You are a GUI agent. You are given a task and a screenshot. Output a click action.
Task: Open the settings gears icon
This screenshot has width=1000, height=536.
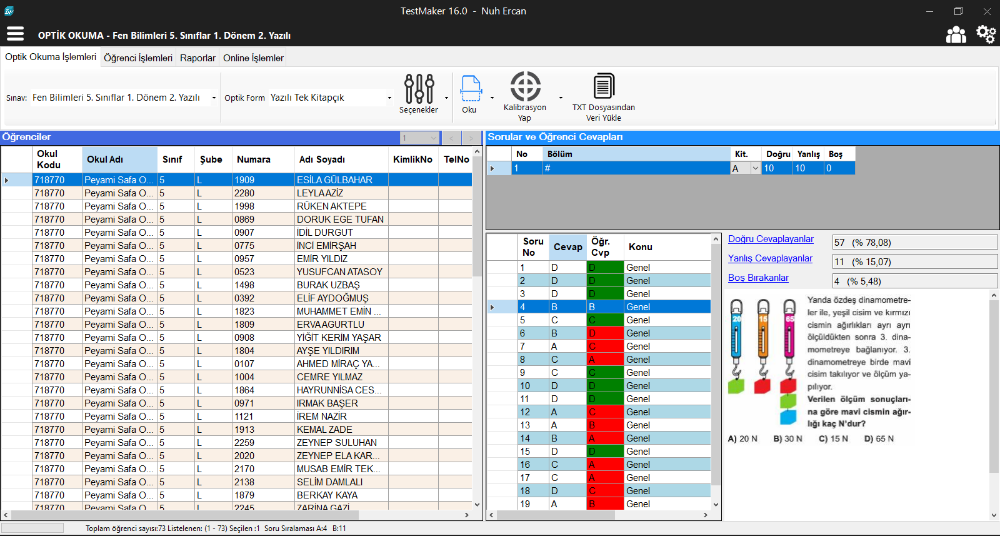point(986,34)
